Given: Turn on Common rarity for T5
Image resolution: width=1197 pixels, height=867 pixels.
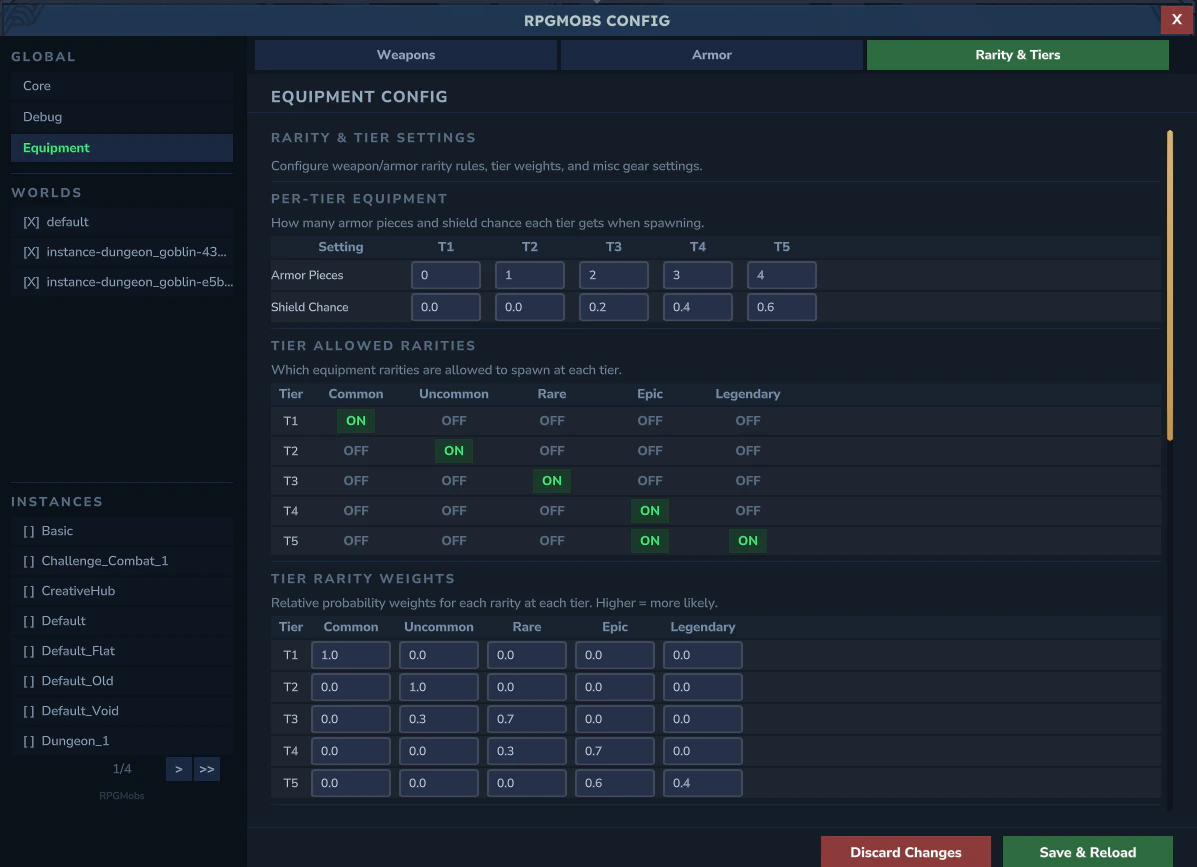Looking at the screenshot, I should (356, 540).
